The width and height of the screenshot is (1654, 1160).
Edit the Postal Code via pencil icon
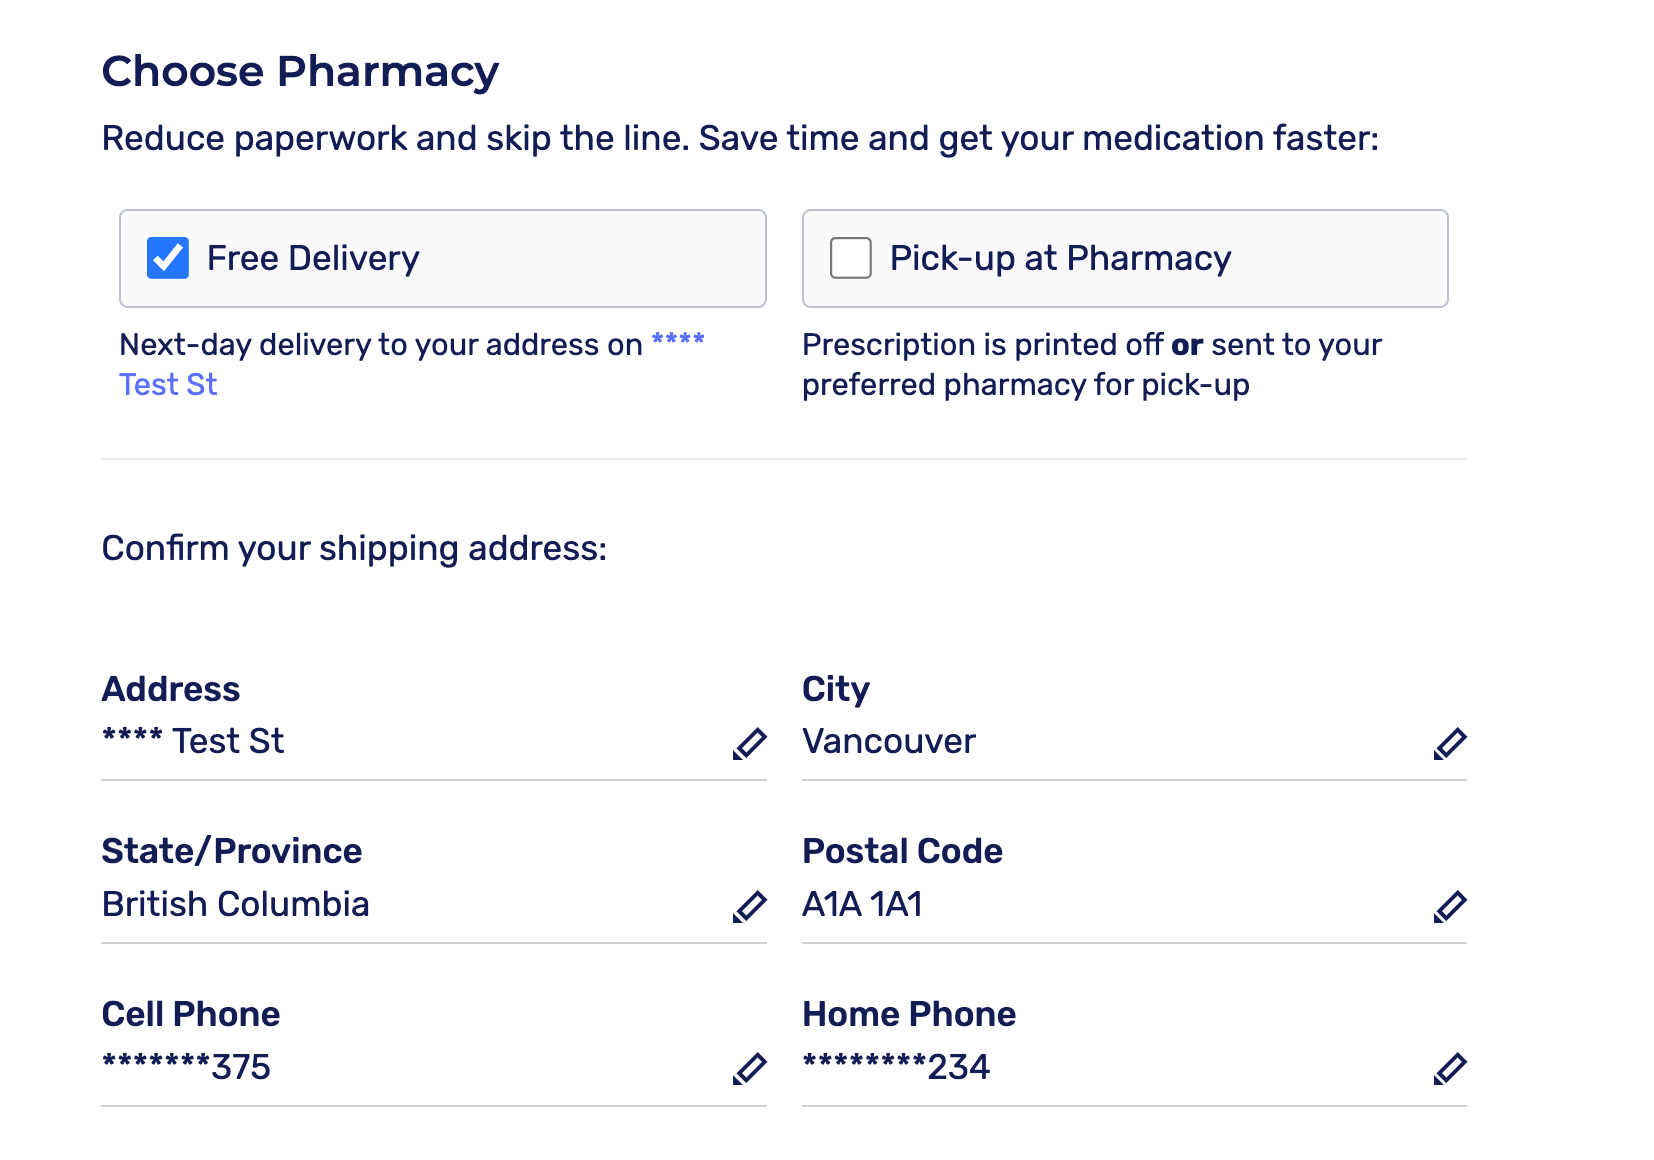click(1449, 907)
